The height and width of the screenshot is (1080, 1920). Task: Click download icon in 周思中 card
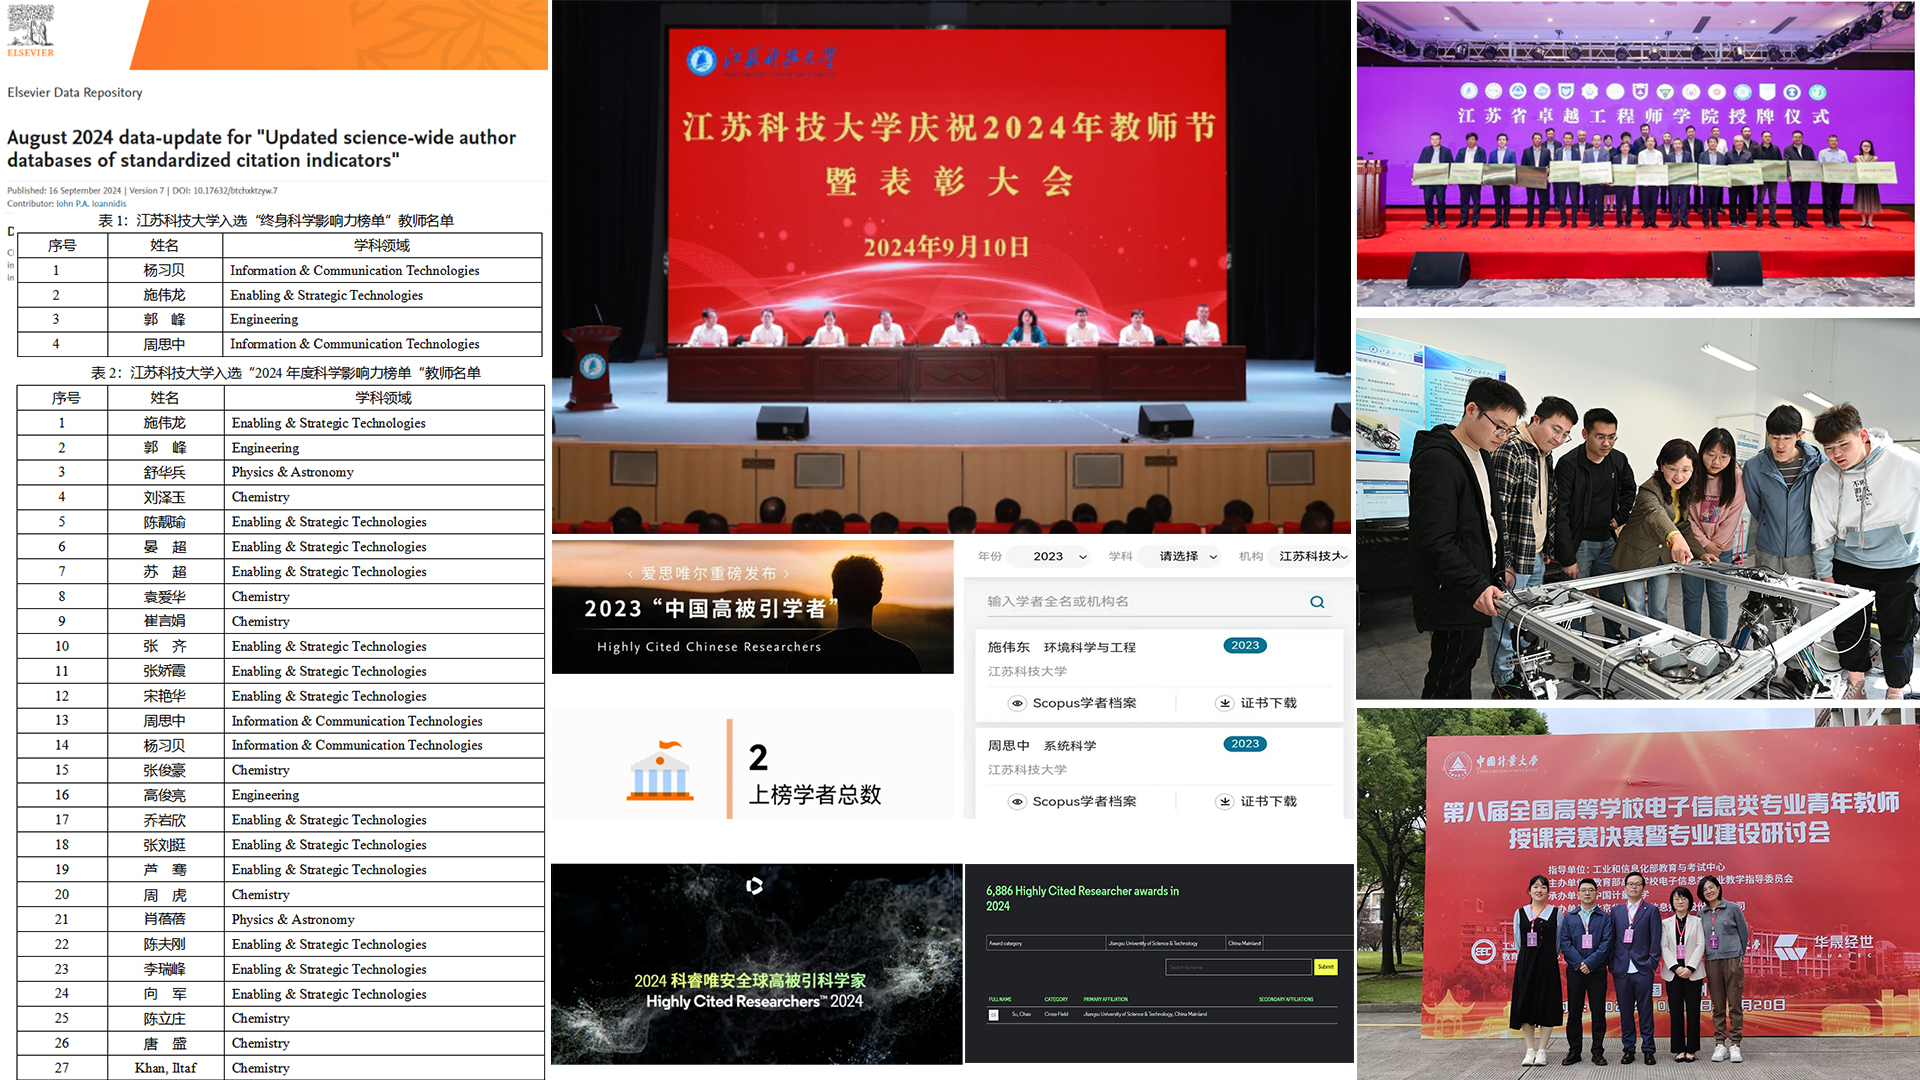1225,801
